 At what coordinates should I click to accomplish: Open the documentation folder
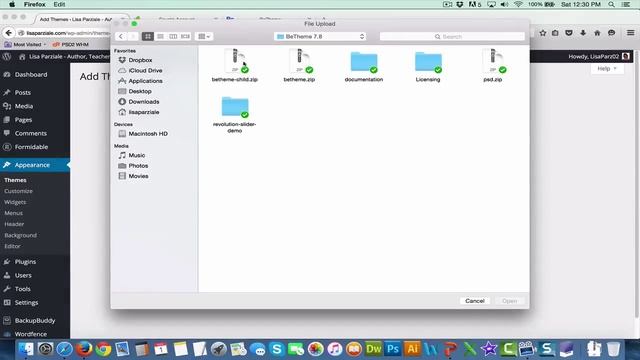pos(364,65)
